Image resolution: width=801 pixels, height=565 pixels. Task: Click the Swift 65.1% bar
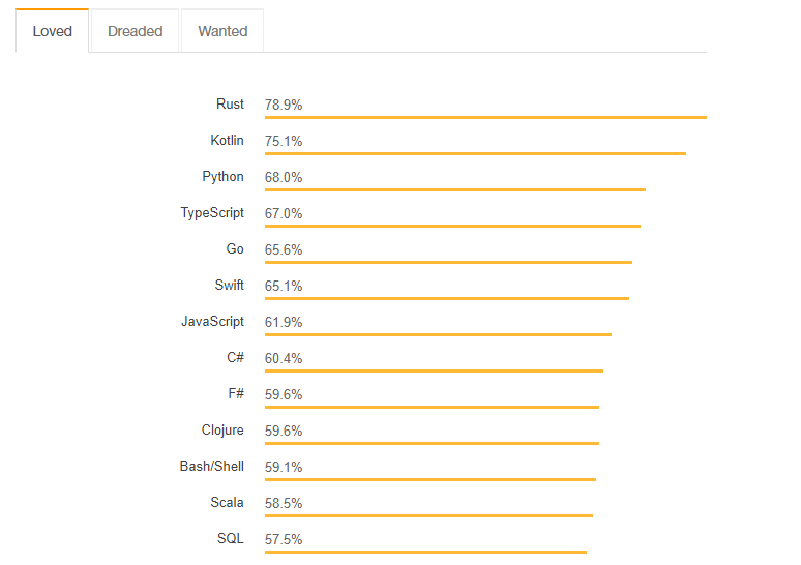tap(446, 298)
